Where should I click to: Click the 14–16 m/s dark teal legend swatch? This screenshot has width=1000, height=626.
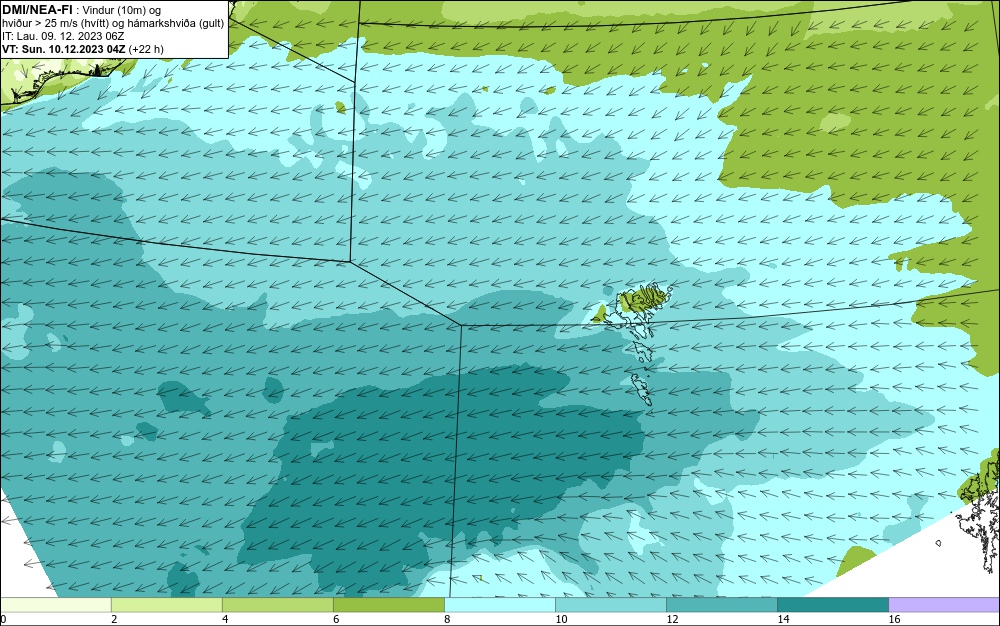(833, 605)
